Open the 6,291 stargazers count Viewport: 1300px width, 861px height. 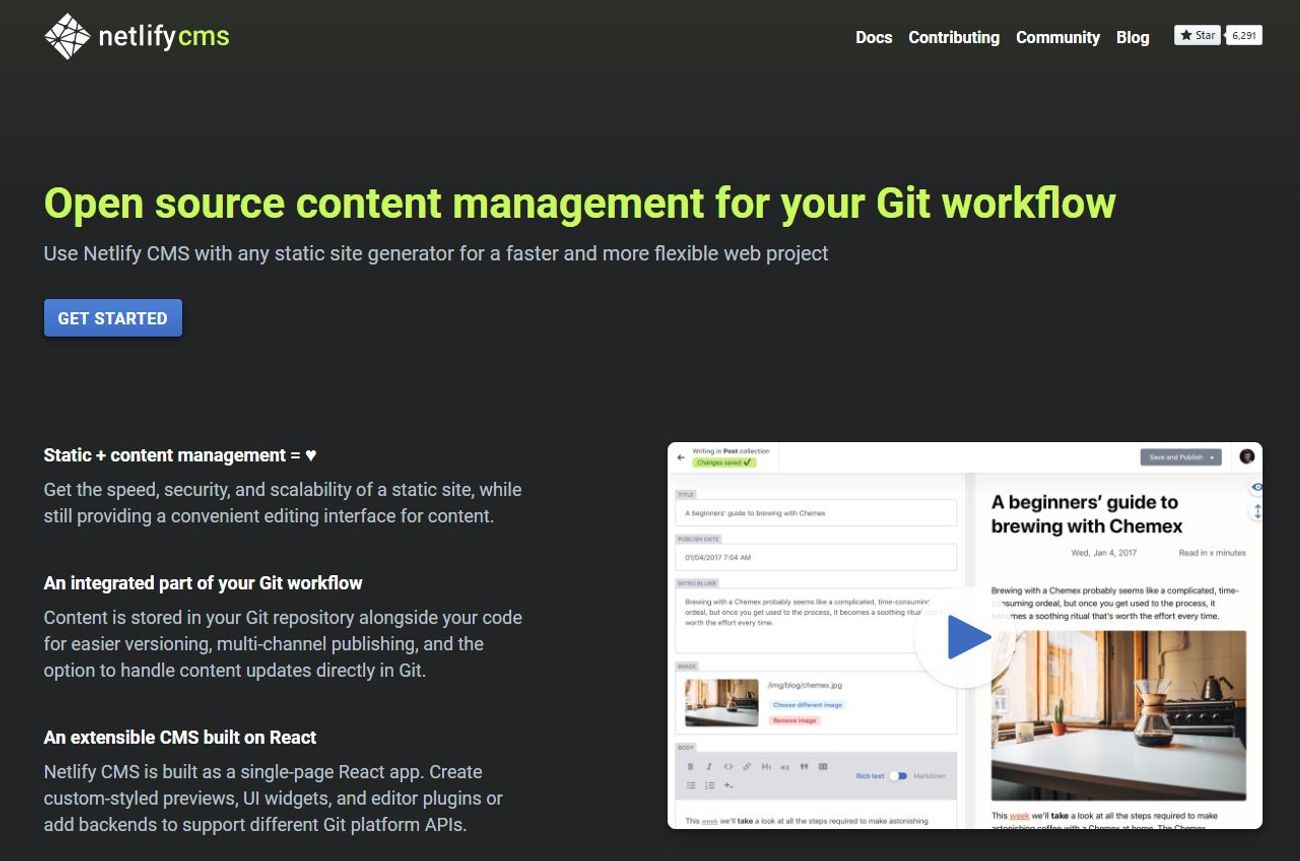[1244, 35]
